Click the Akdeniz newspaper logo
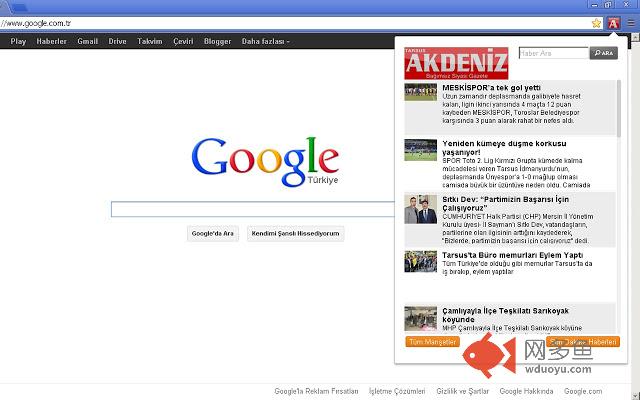Image resolution: width=640 pixels, height=400 pixels. coord(456,63)
